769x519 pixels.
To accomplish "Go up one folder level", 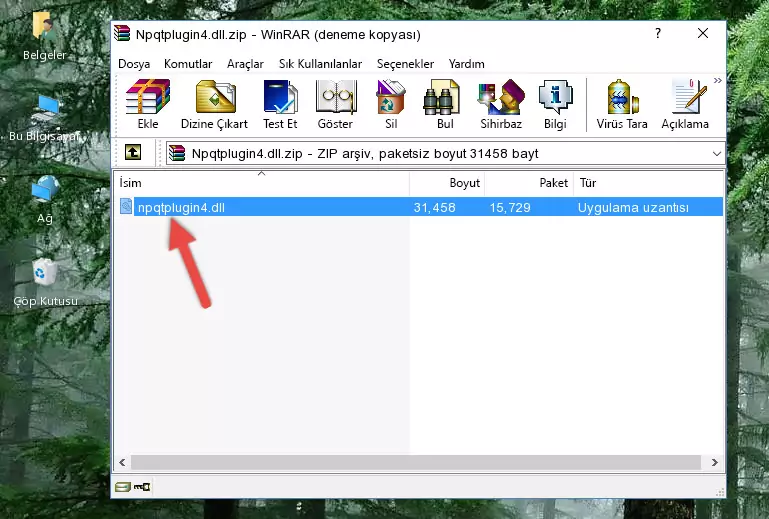I will pyautogui.click(x=132, y=153).
